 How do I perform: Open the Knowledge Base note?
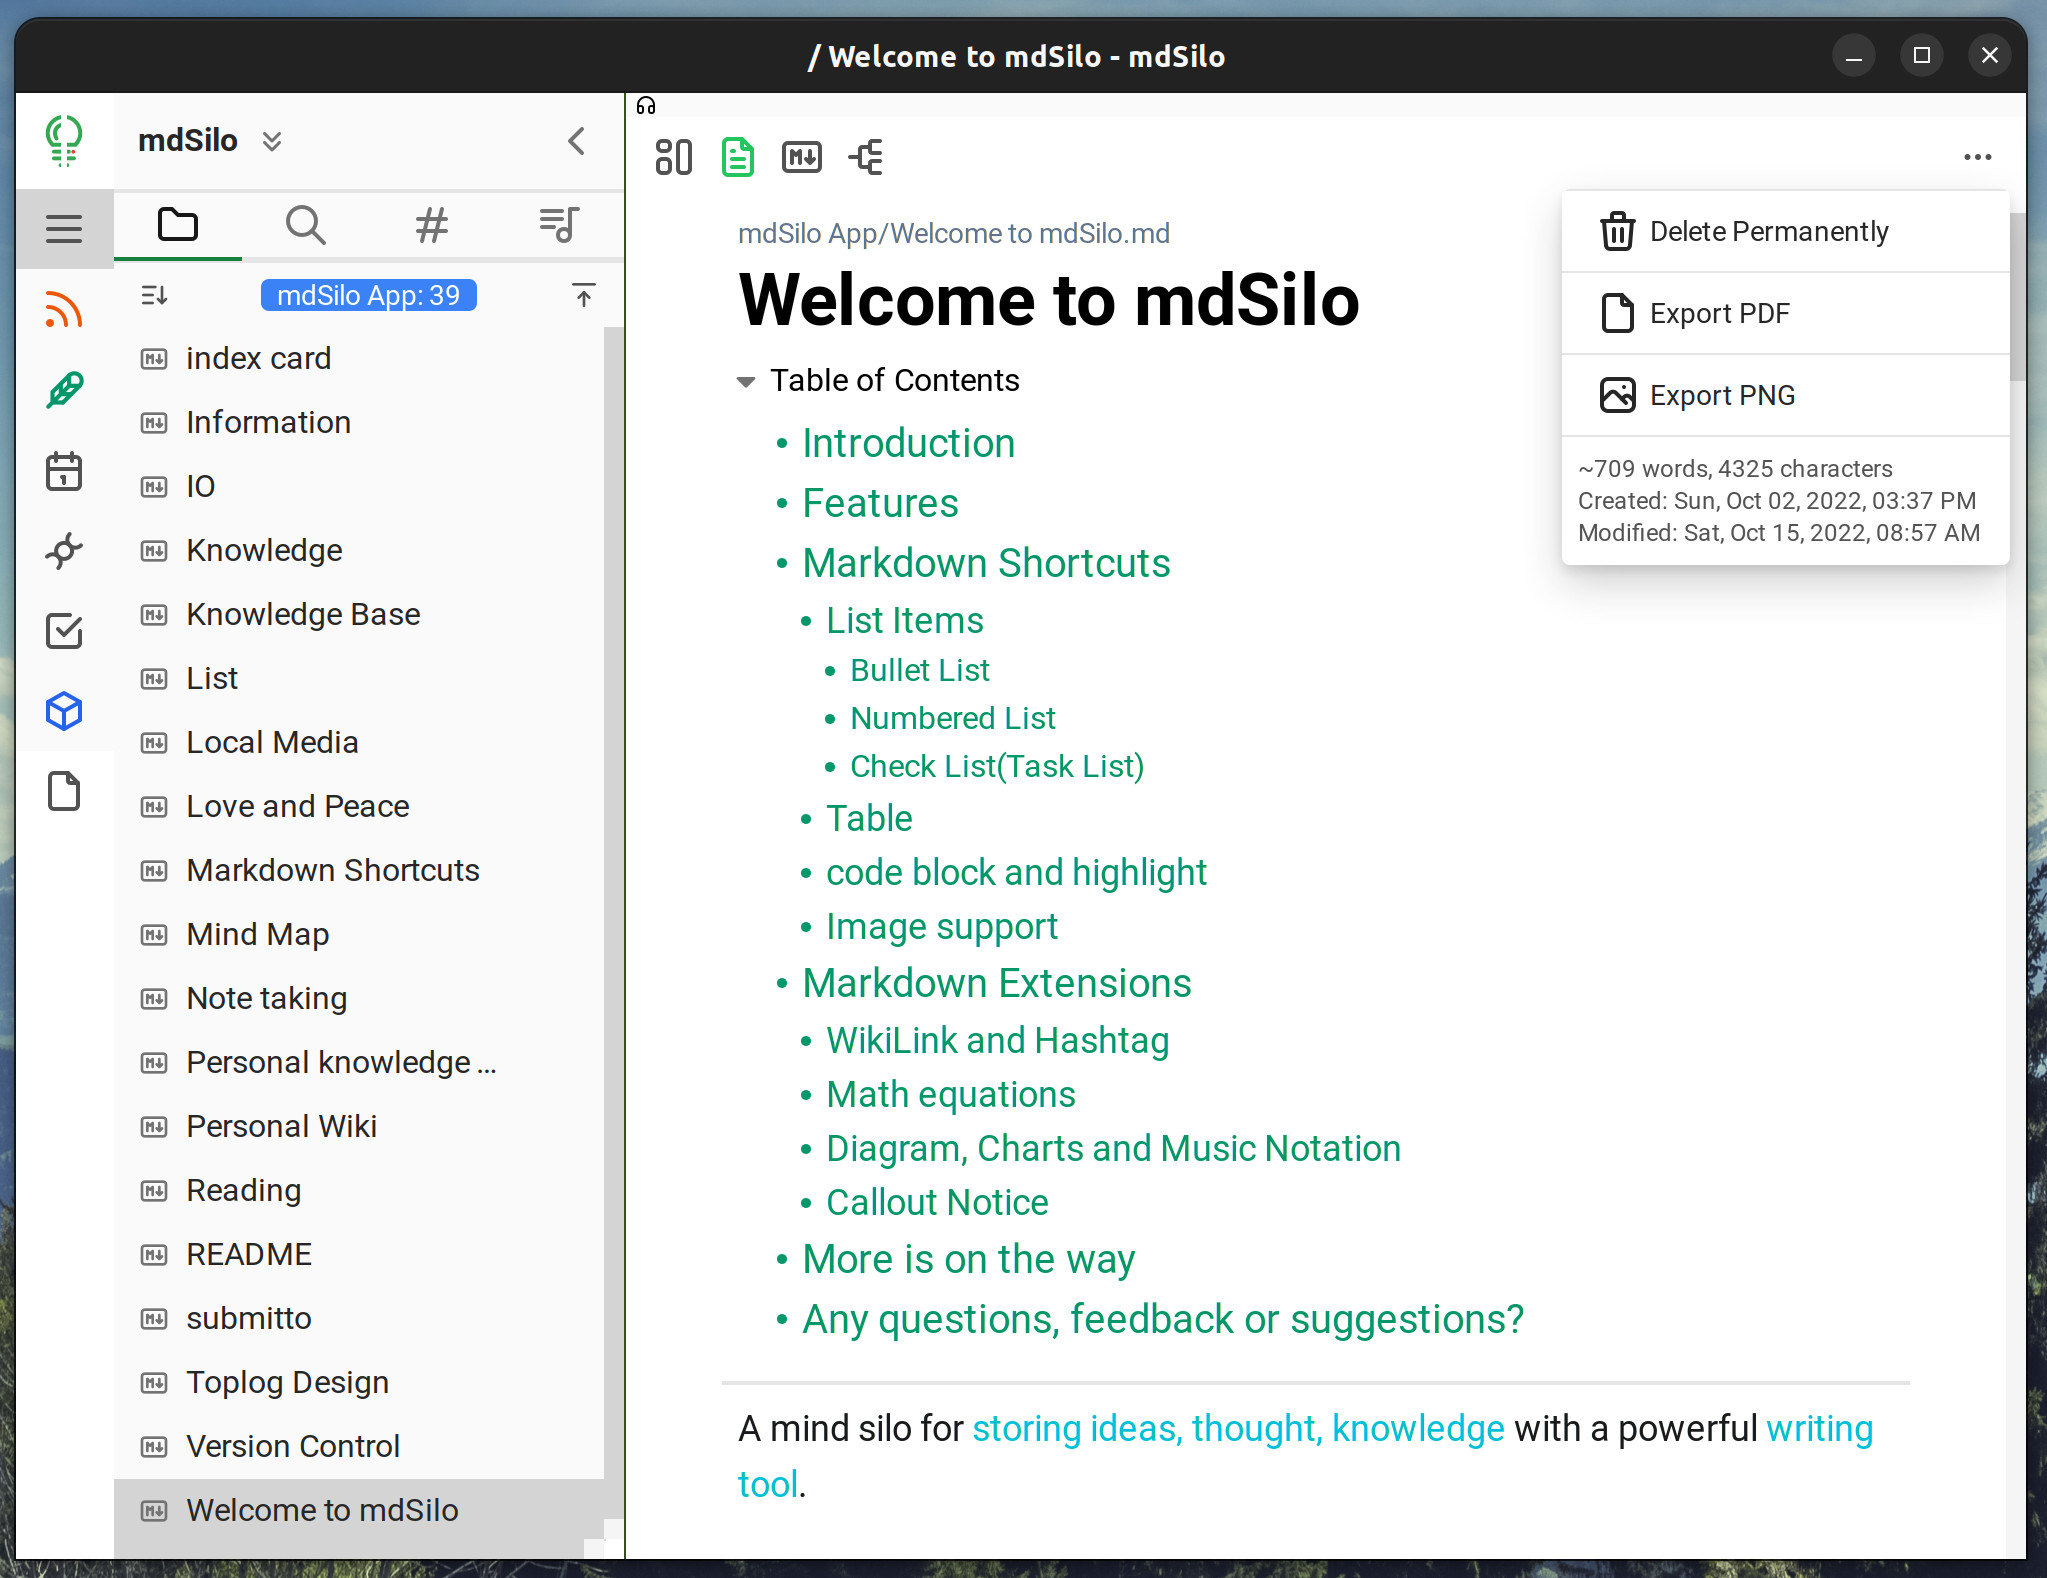point(303,614)
